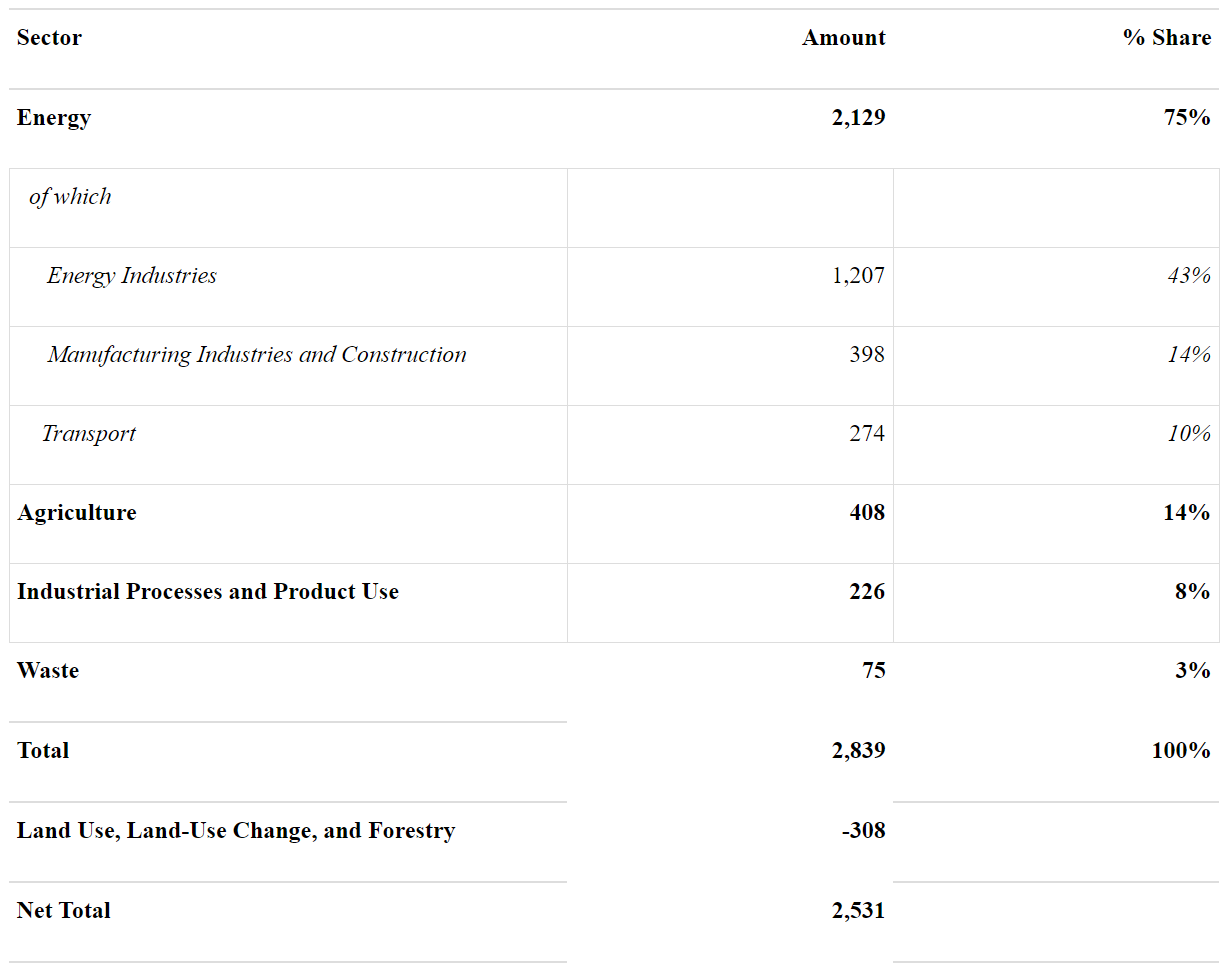Screen dimensions: 1231x972
Task: Click the Energy share 75%
Action: [x=1187, y=118]
